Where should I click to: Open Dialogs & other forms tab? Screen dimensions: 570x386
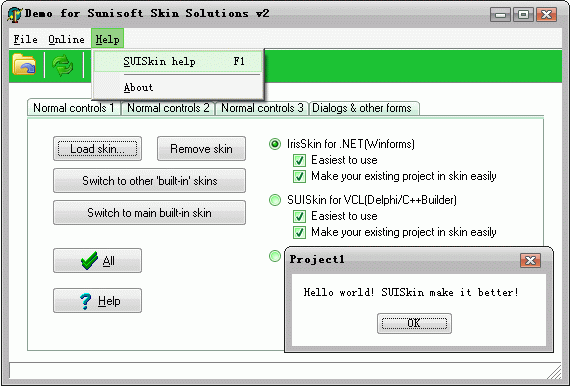[x=364, y=108]
